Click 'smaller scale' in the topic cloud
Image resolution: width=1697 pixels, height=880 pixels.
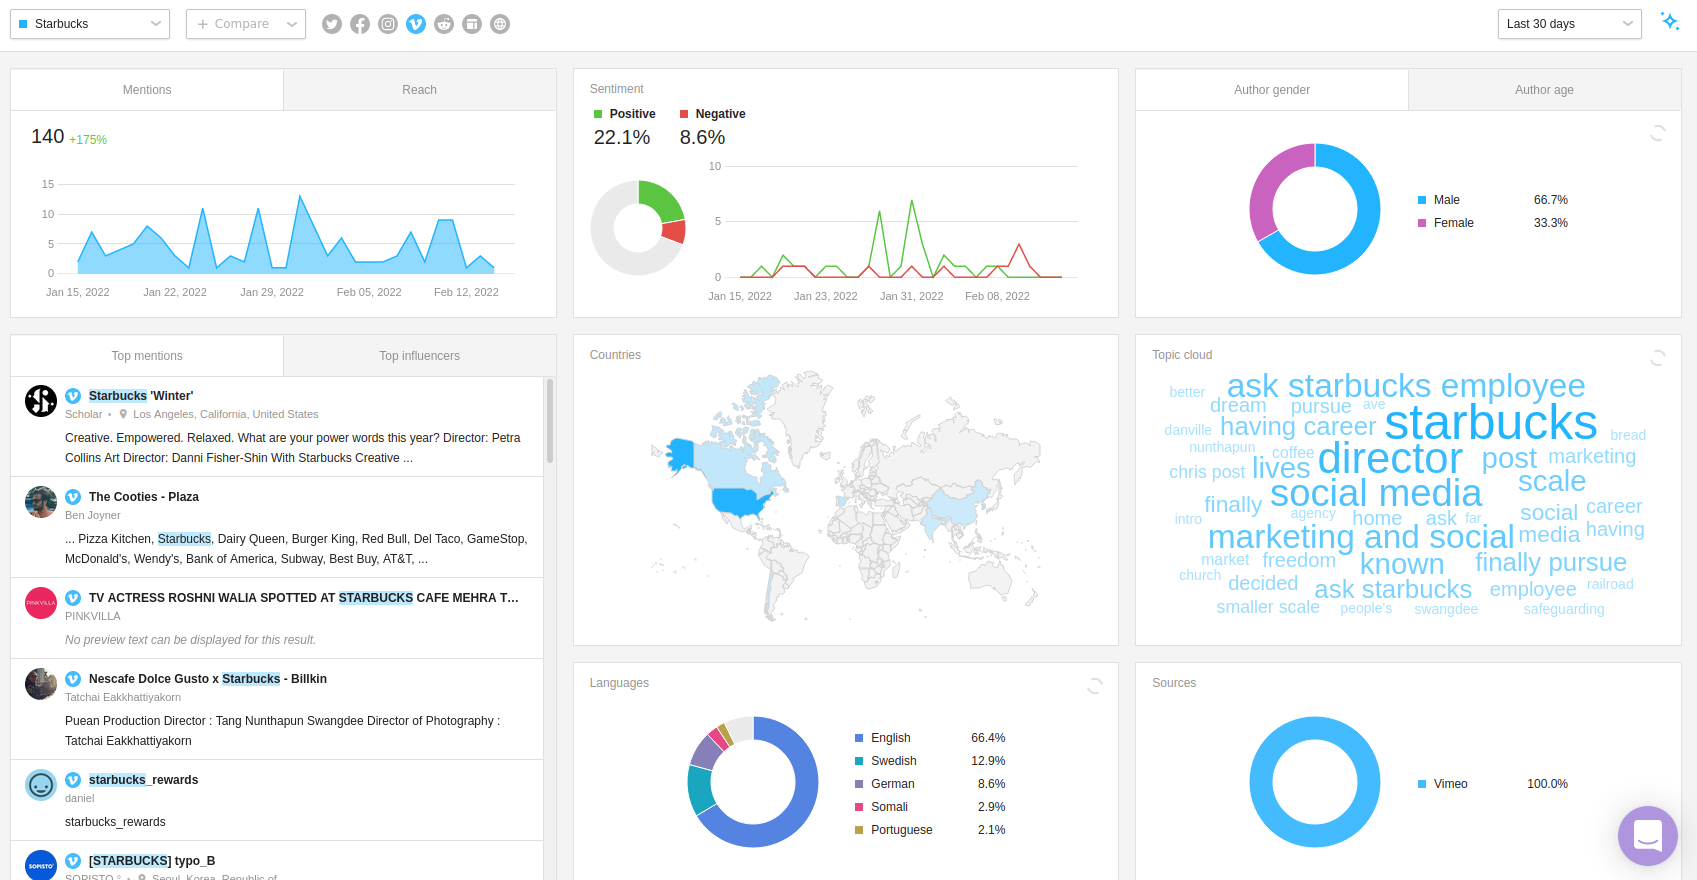point(1268,607)
